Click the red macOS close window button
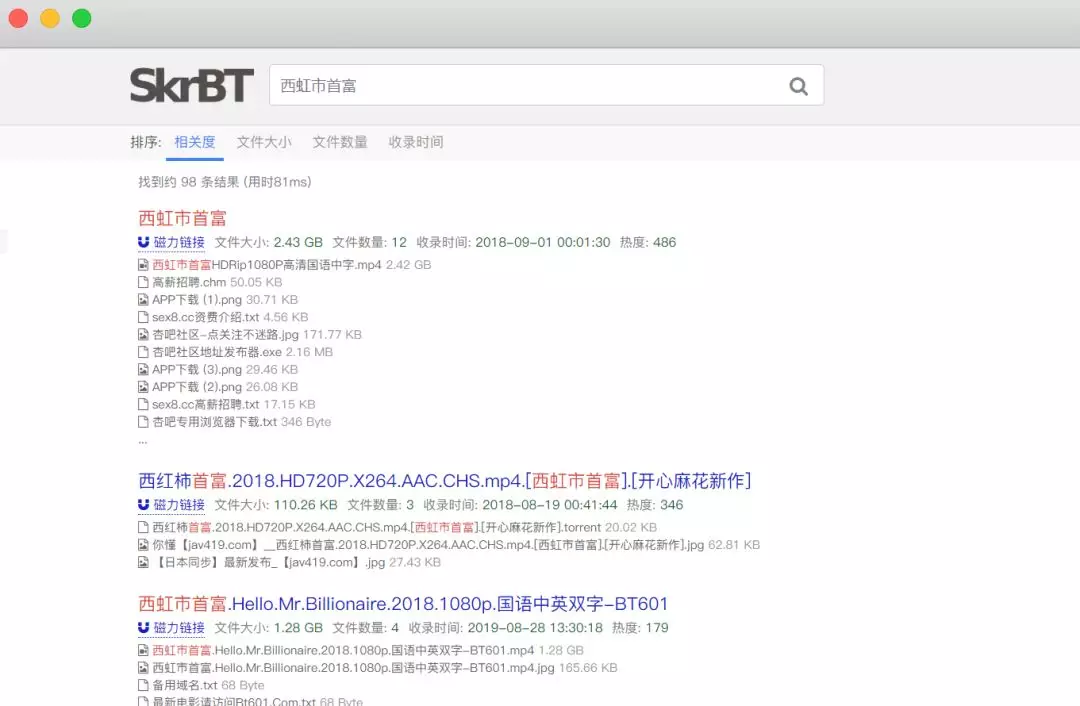 click(x=19, y=19)
